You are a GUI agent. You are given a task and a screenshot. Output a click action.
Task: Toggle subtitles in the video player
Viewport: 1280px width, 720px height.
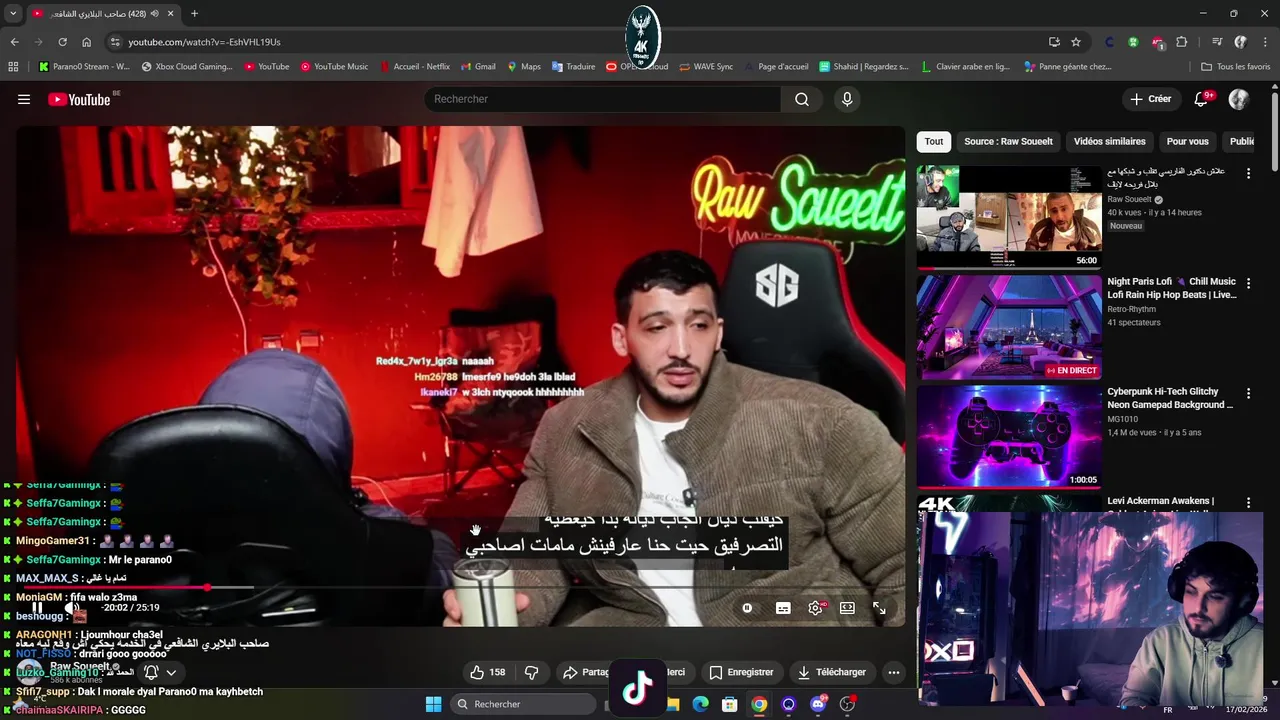(x=783, y=608)
